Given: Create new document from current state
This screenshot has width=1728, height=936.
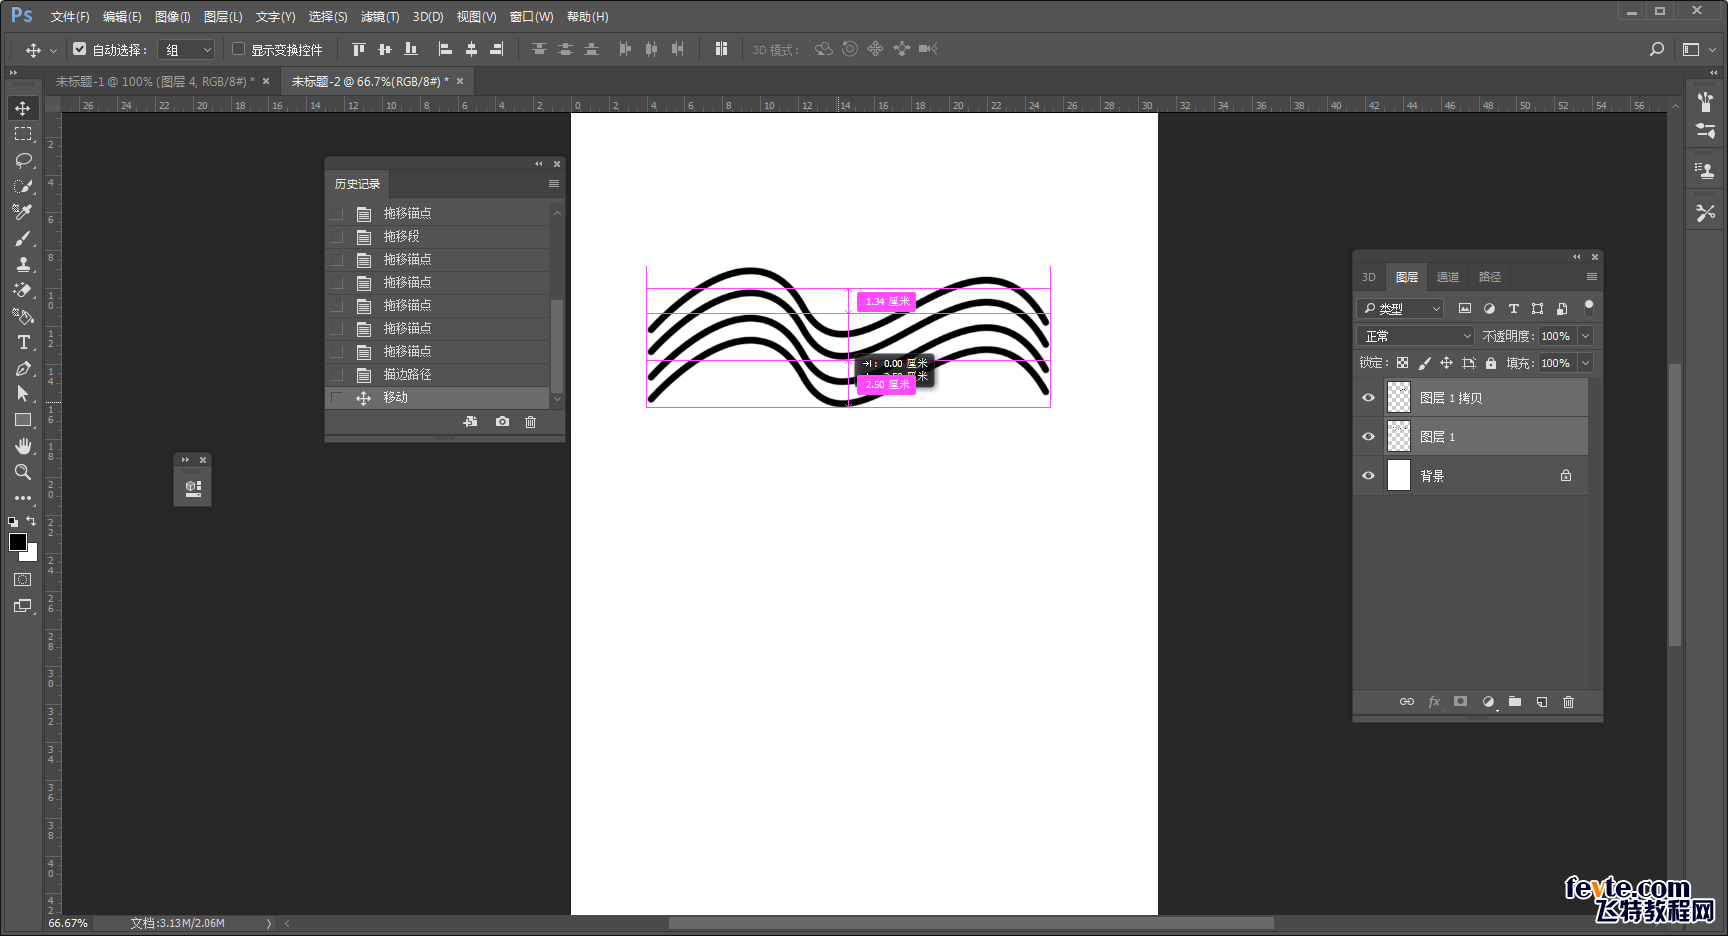Looking at the screenshot, I should pos(470,422).
